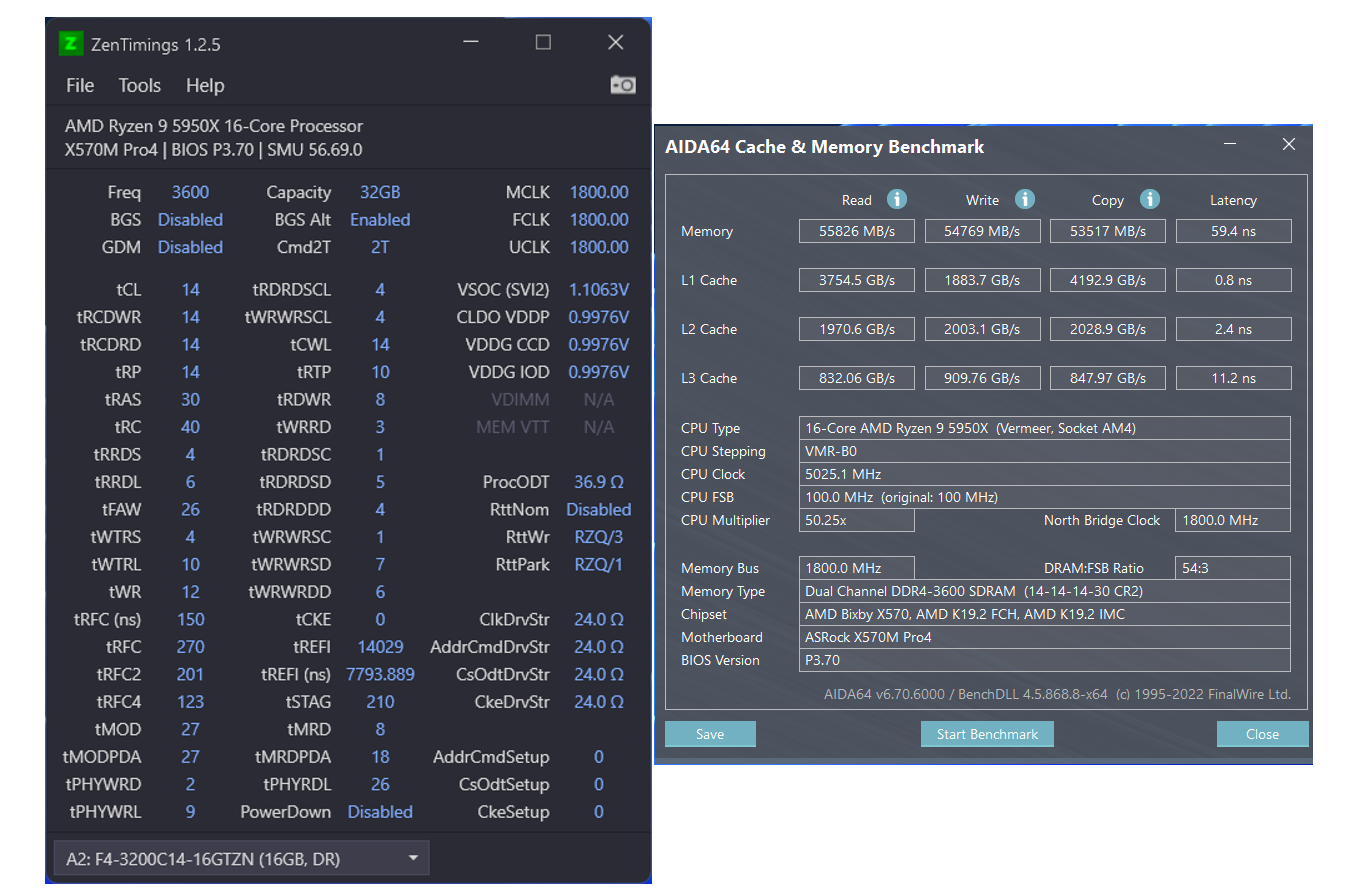Click the Capacity value 32GB

click(380, 192)
